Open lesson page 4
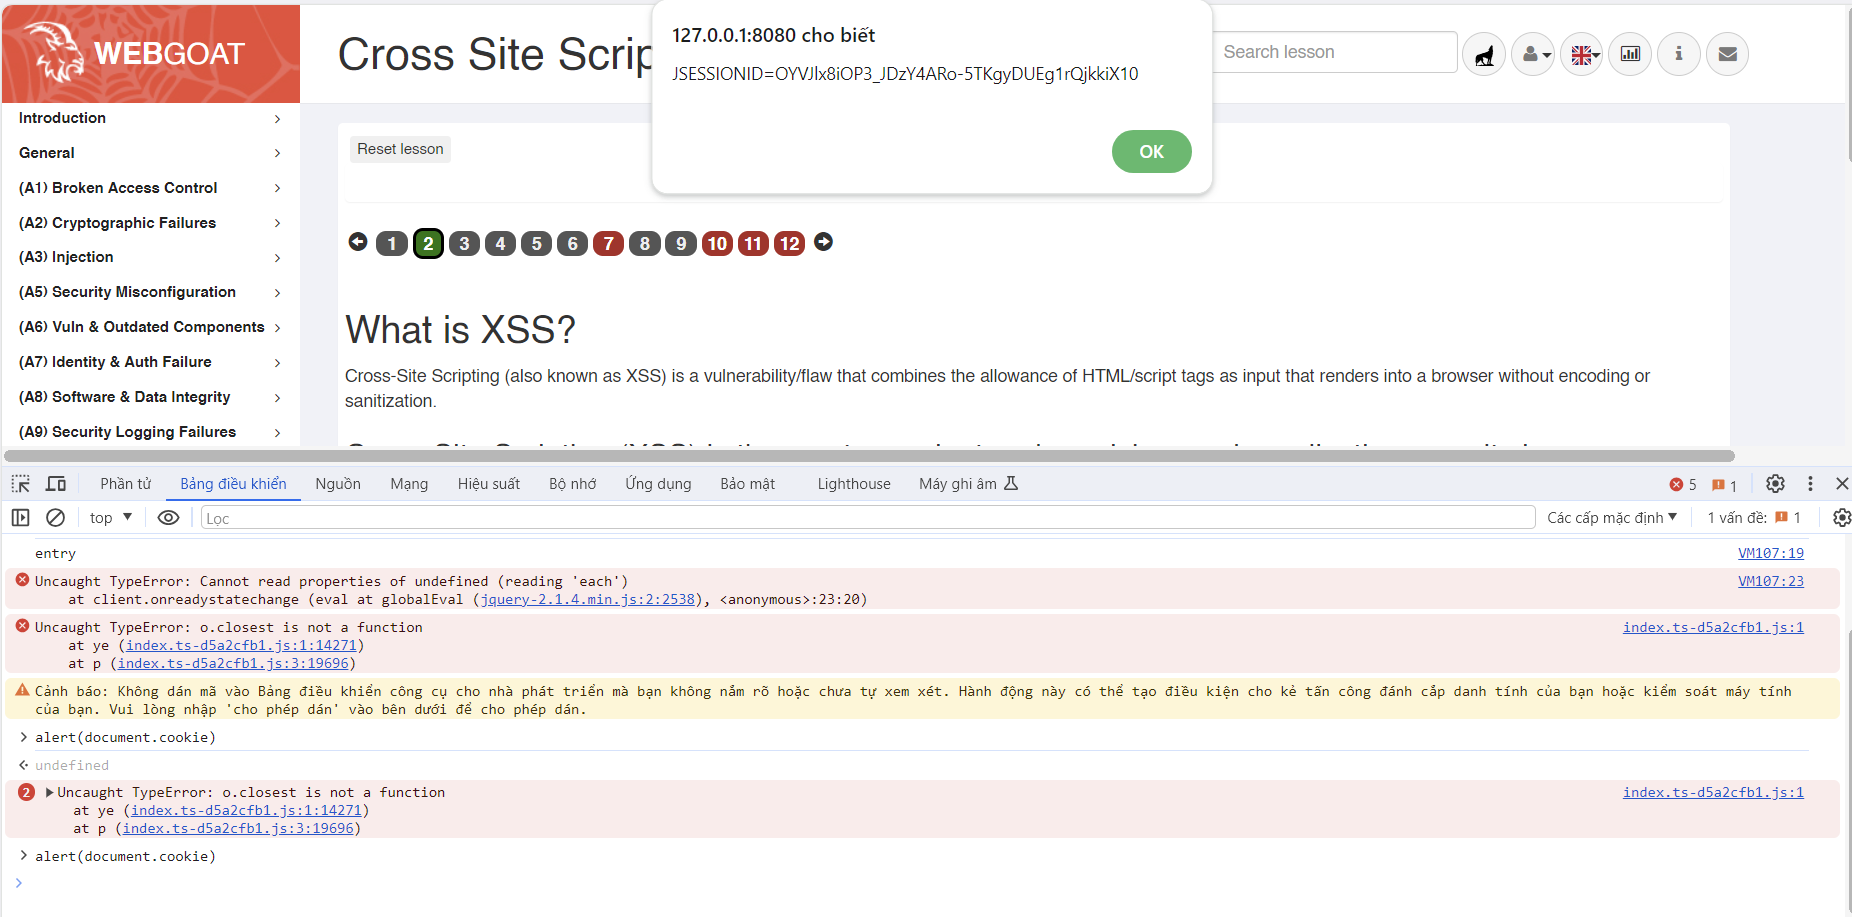 [500, 243]
